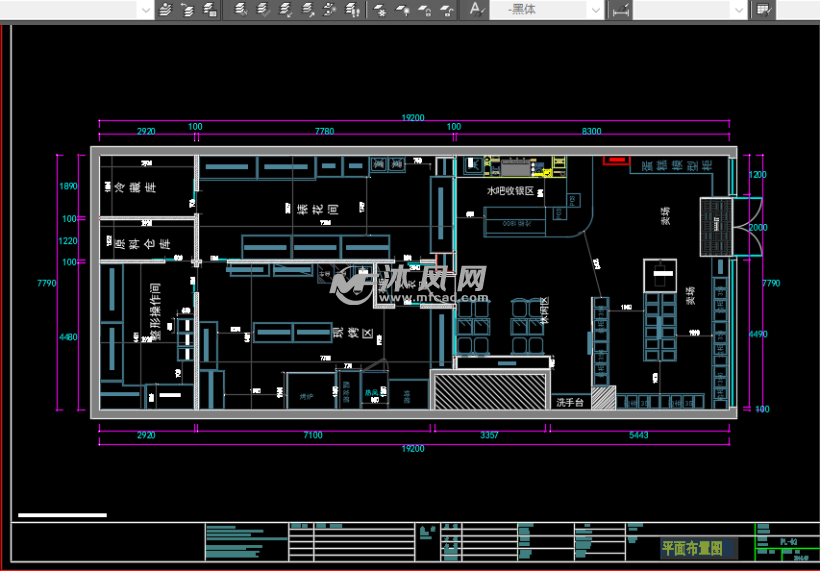820x571 pixels.
Task: Click the 整形操作间 room label
Action: click(155, 312)
